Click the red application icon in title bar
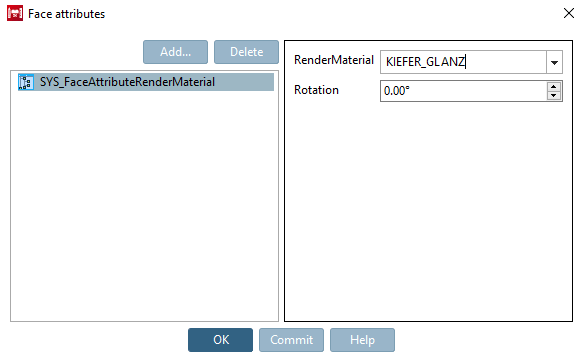This screenshot has height=361, width=582. pos(15,13)
